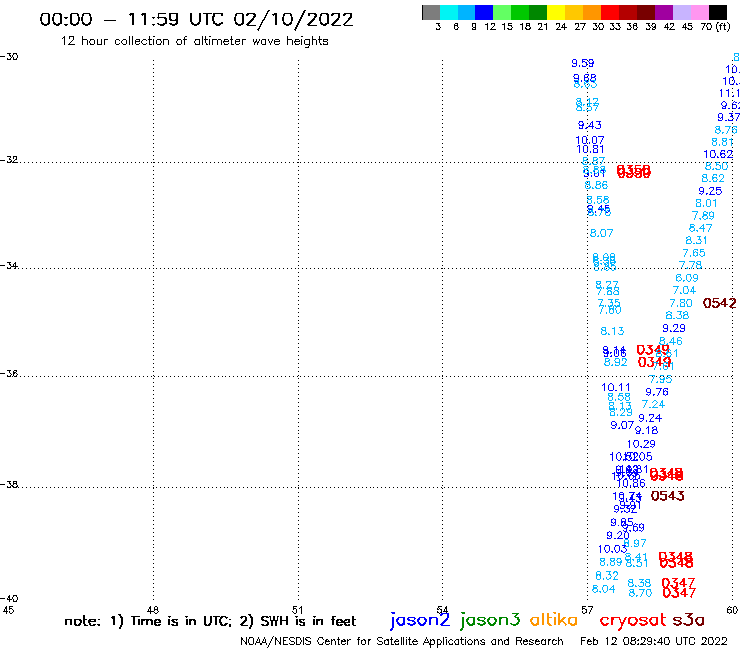Click the wave height value 8.70

(640, 593)
